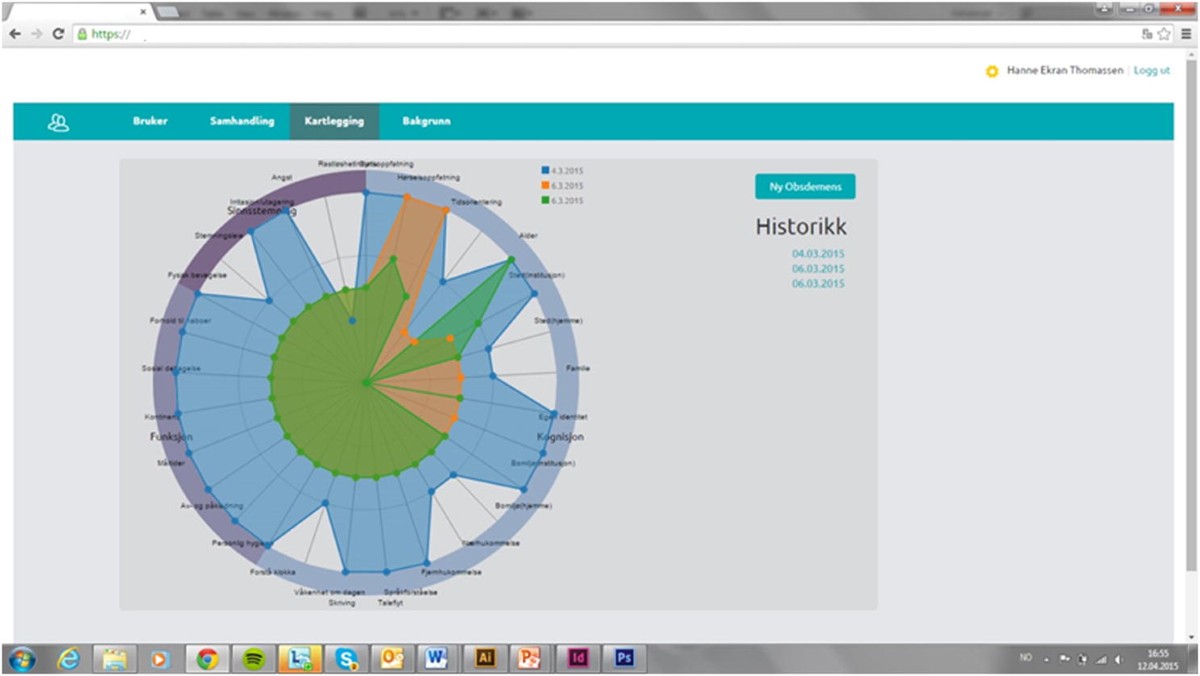The height and width of the screenshot is (676, 1200).
Task: Switch to the Samhandling tab
Action: point(242,121)
